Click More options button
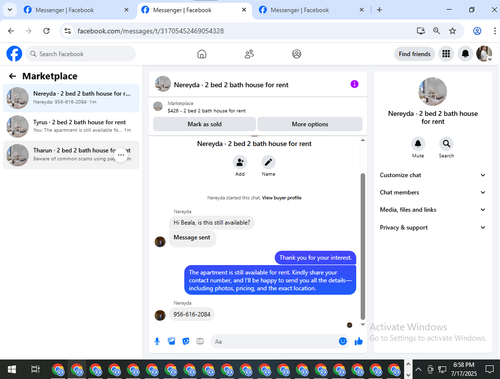The width and height of the screenshot is (500, 379). (x=310, y=124)
